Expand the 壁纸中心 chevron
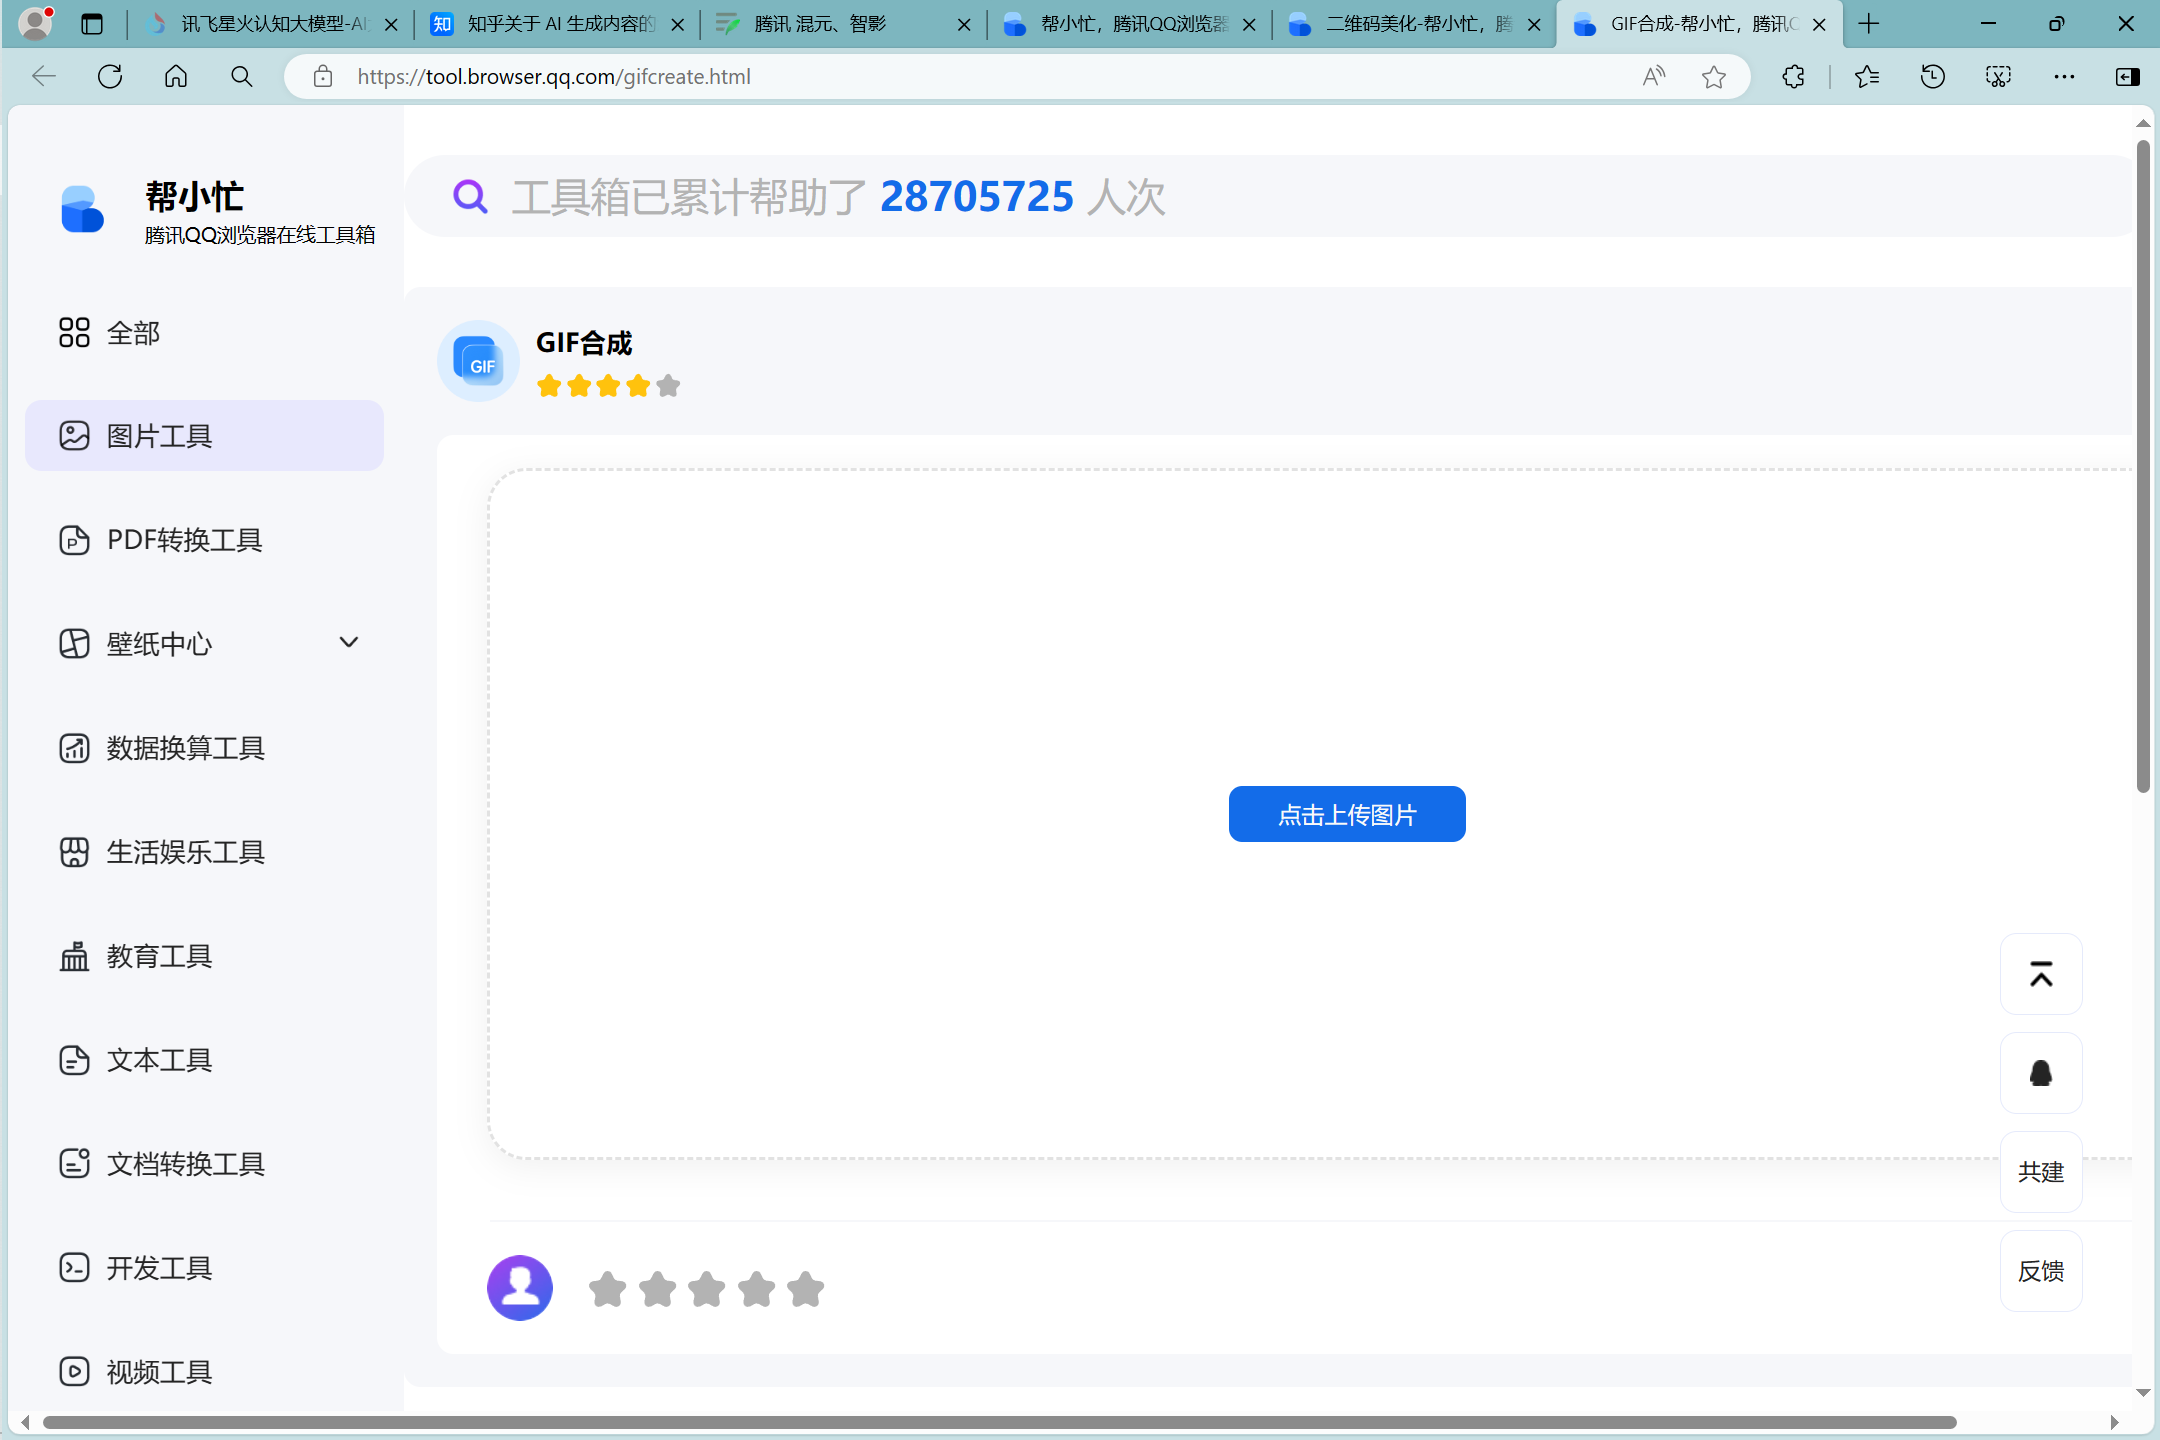Screen dimensions: 2160x1440 coord(349,642)
